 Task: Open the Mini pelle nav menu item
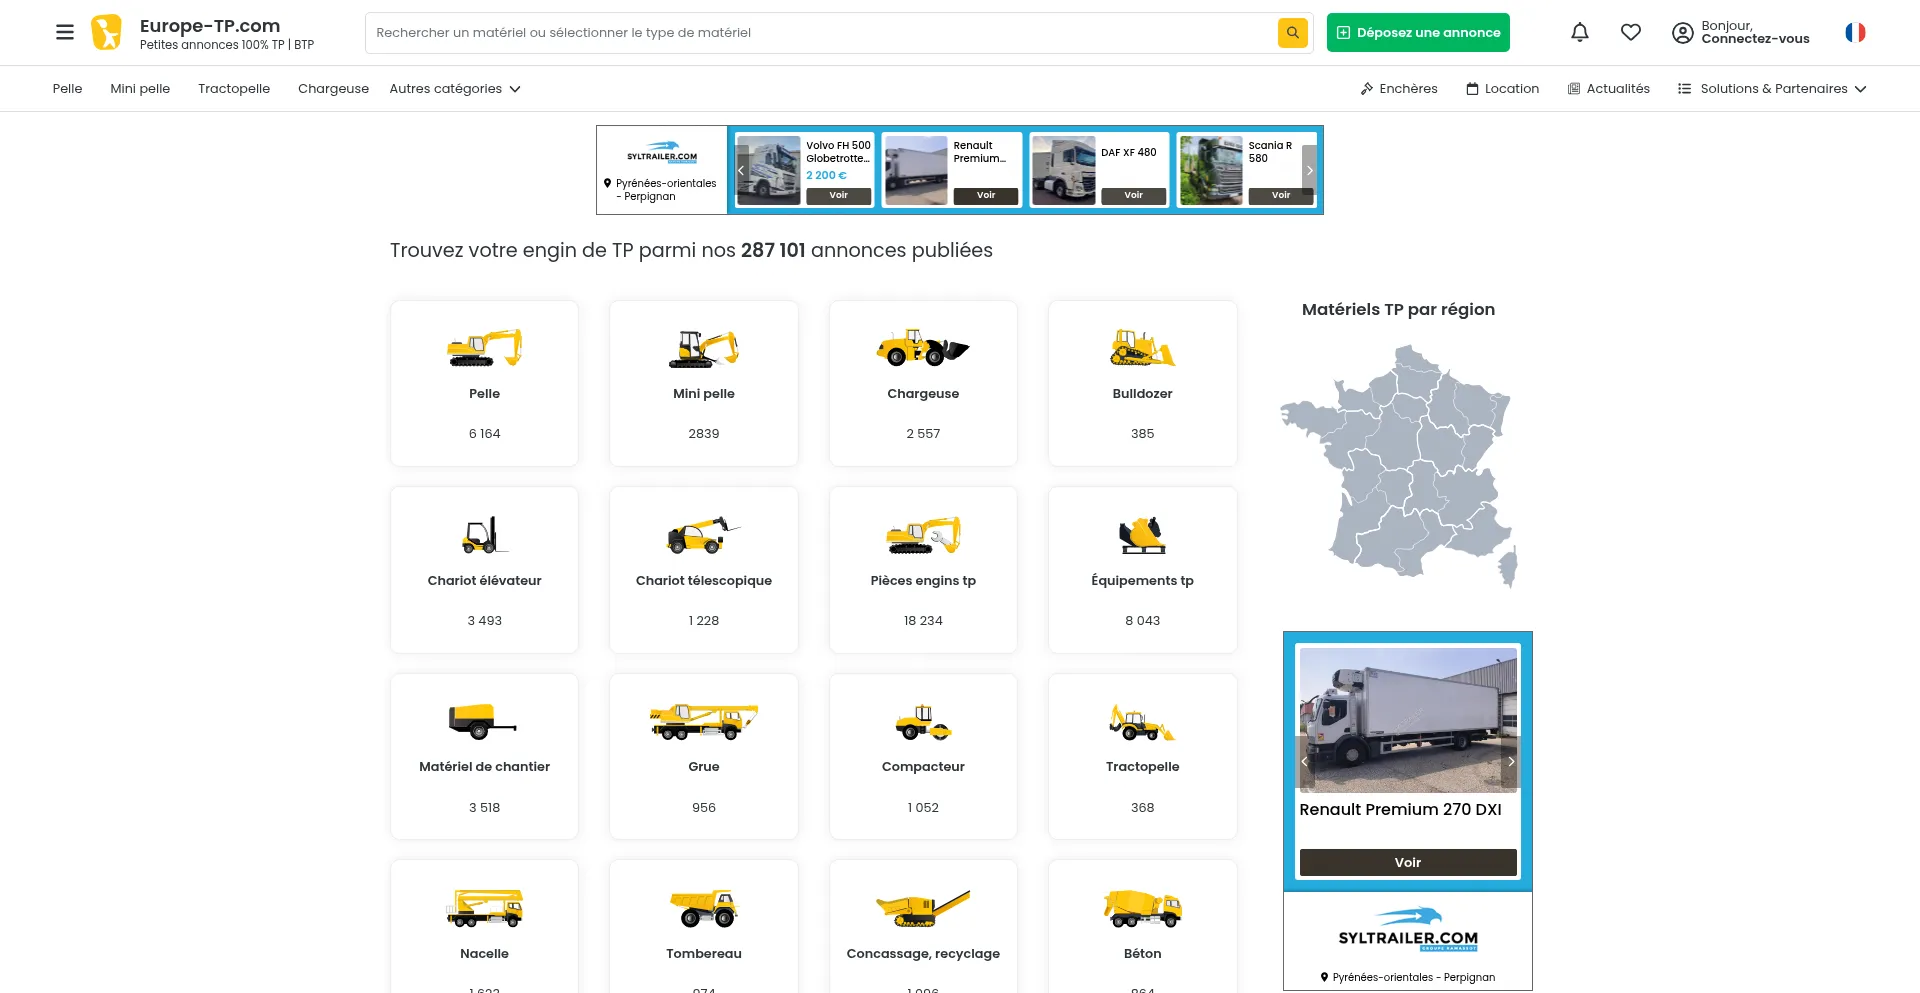click(x=140, y=89)
